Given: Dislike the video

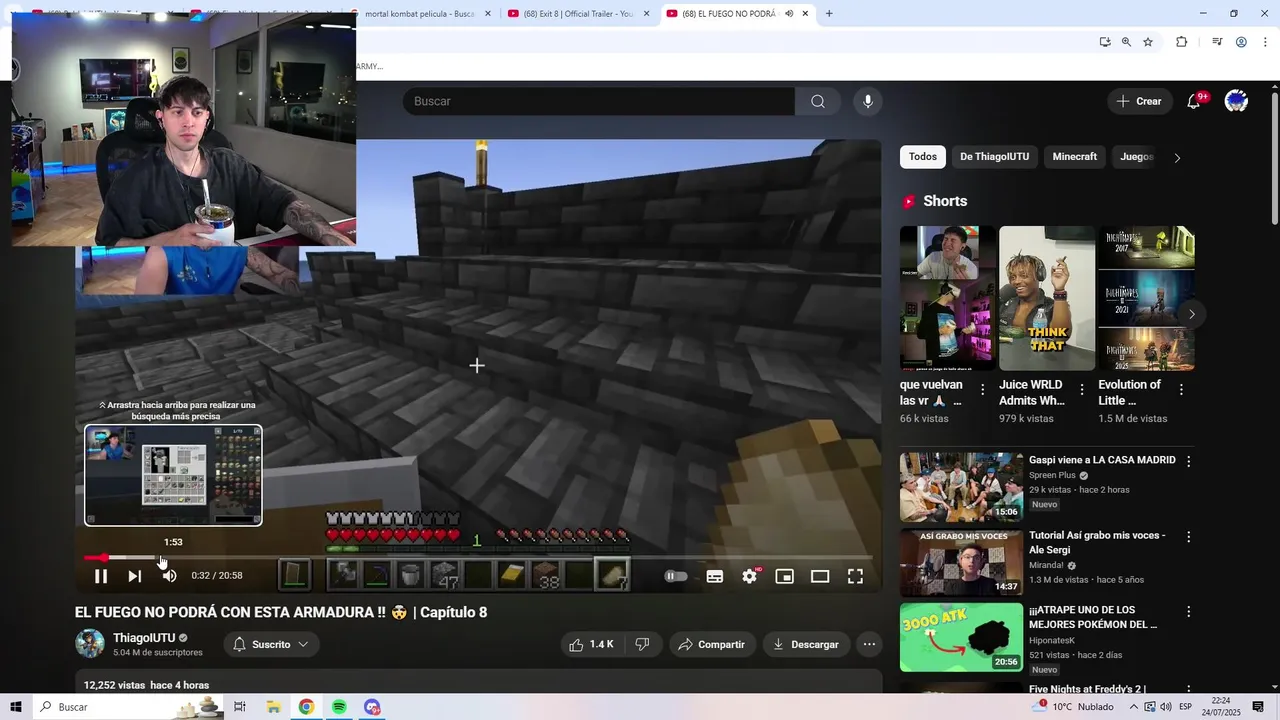Looking at the screenshot, I should pos(642,645).
